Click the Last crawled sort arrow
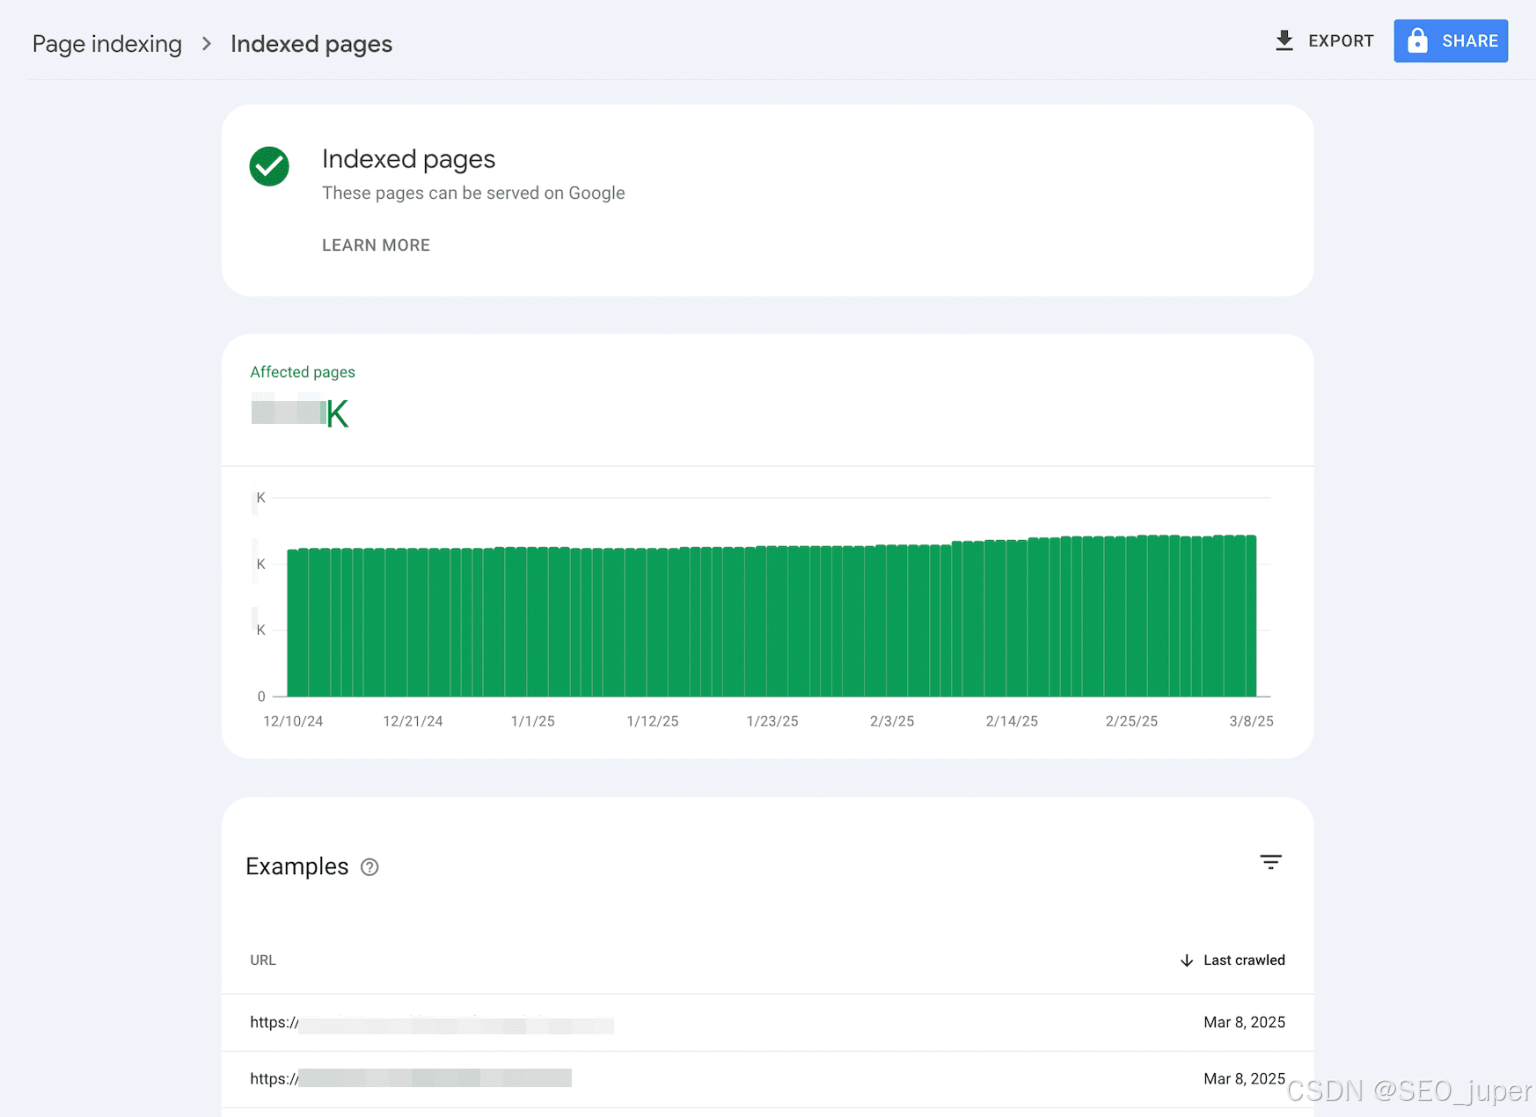1536x1117 pixels. [x=1186, y=960]
